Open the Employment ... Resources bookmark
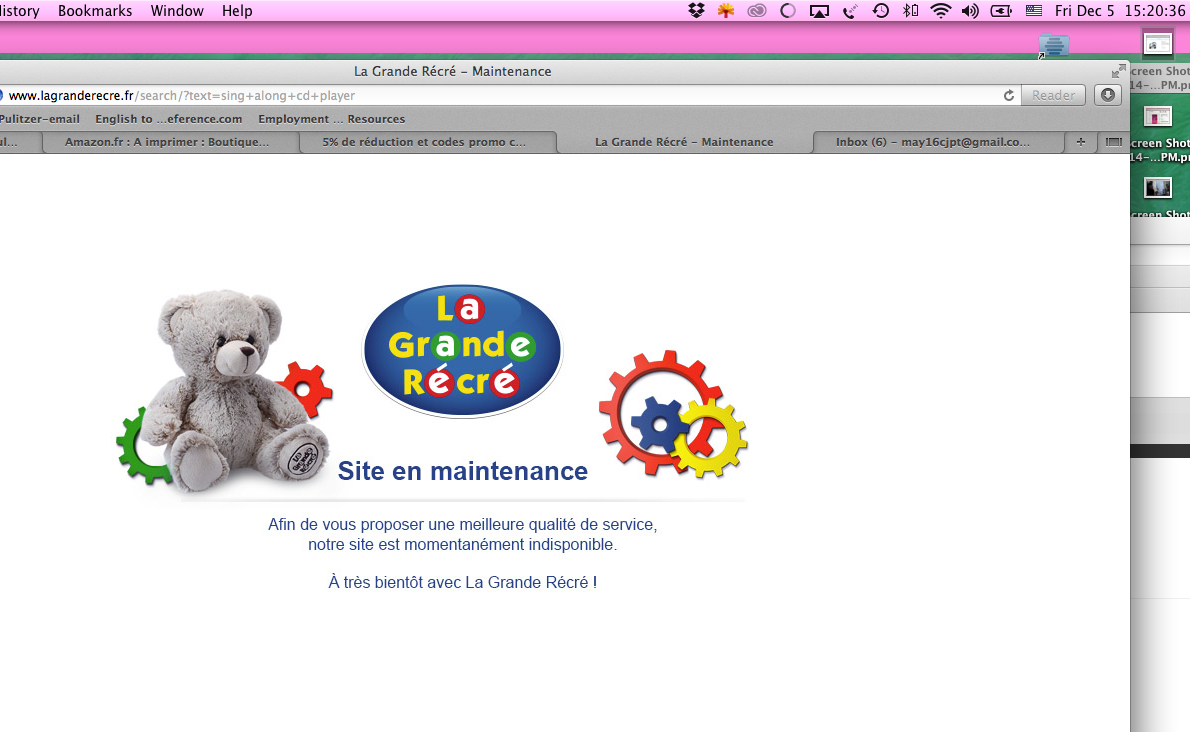 click(x=332, y=119)
